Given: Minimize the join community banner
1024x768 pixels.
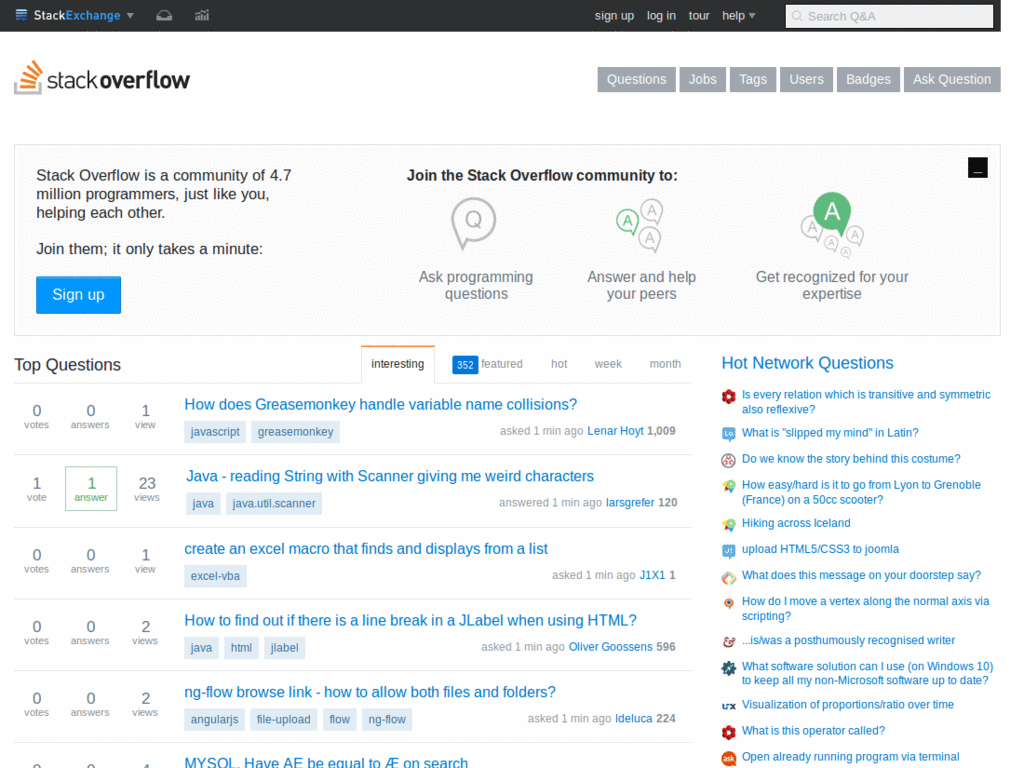Looking at the screenshot, I should pos(978,168).
